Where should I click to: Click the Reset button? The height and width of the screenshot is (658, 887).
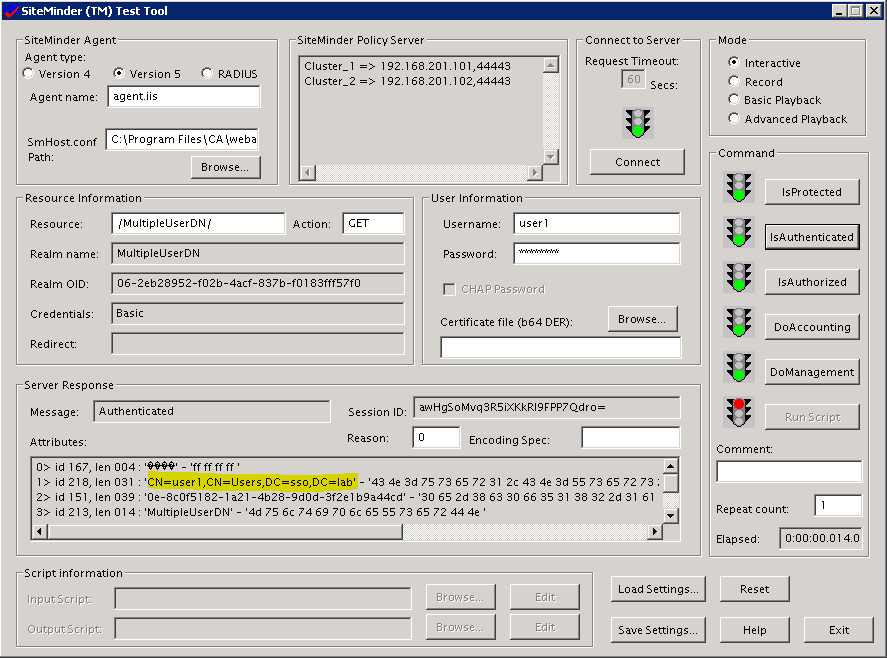[x=755, y=589]
